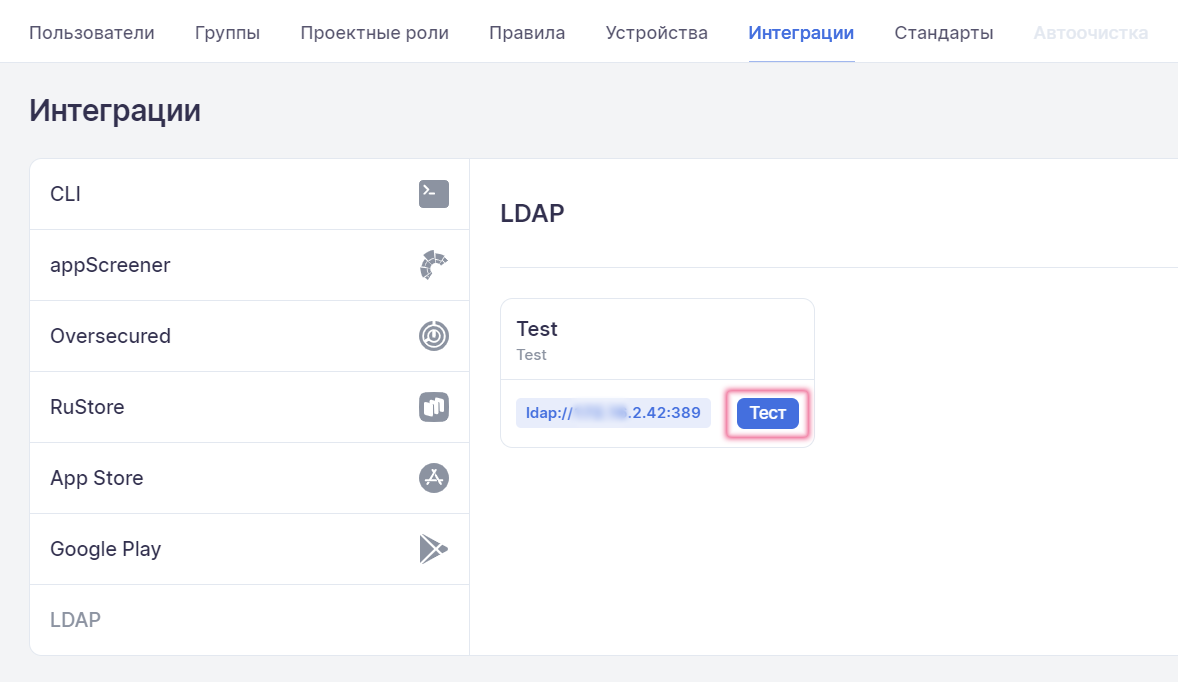1178x682 pixels.
Task: Click the appScreener logo icon
Action: [x=433, y=265]
